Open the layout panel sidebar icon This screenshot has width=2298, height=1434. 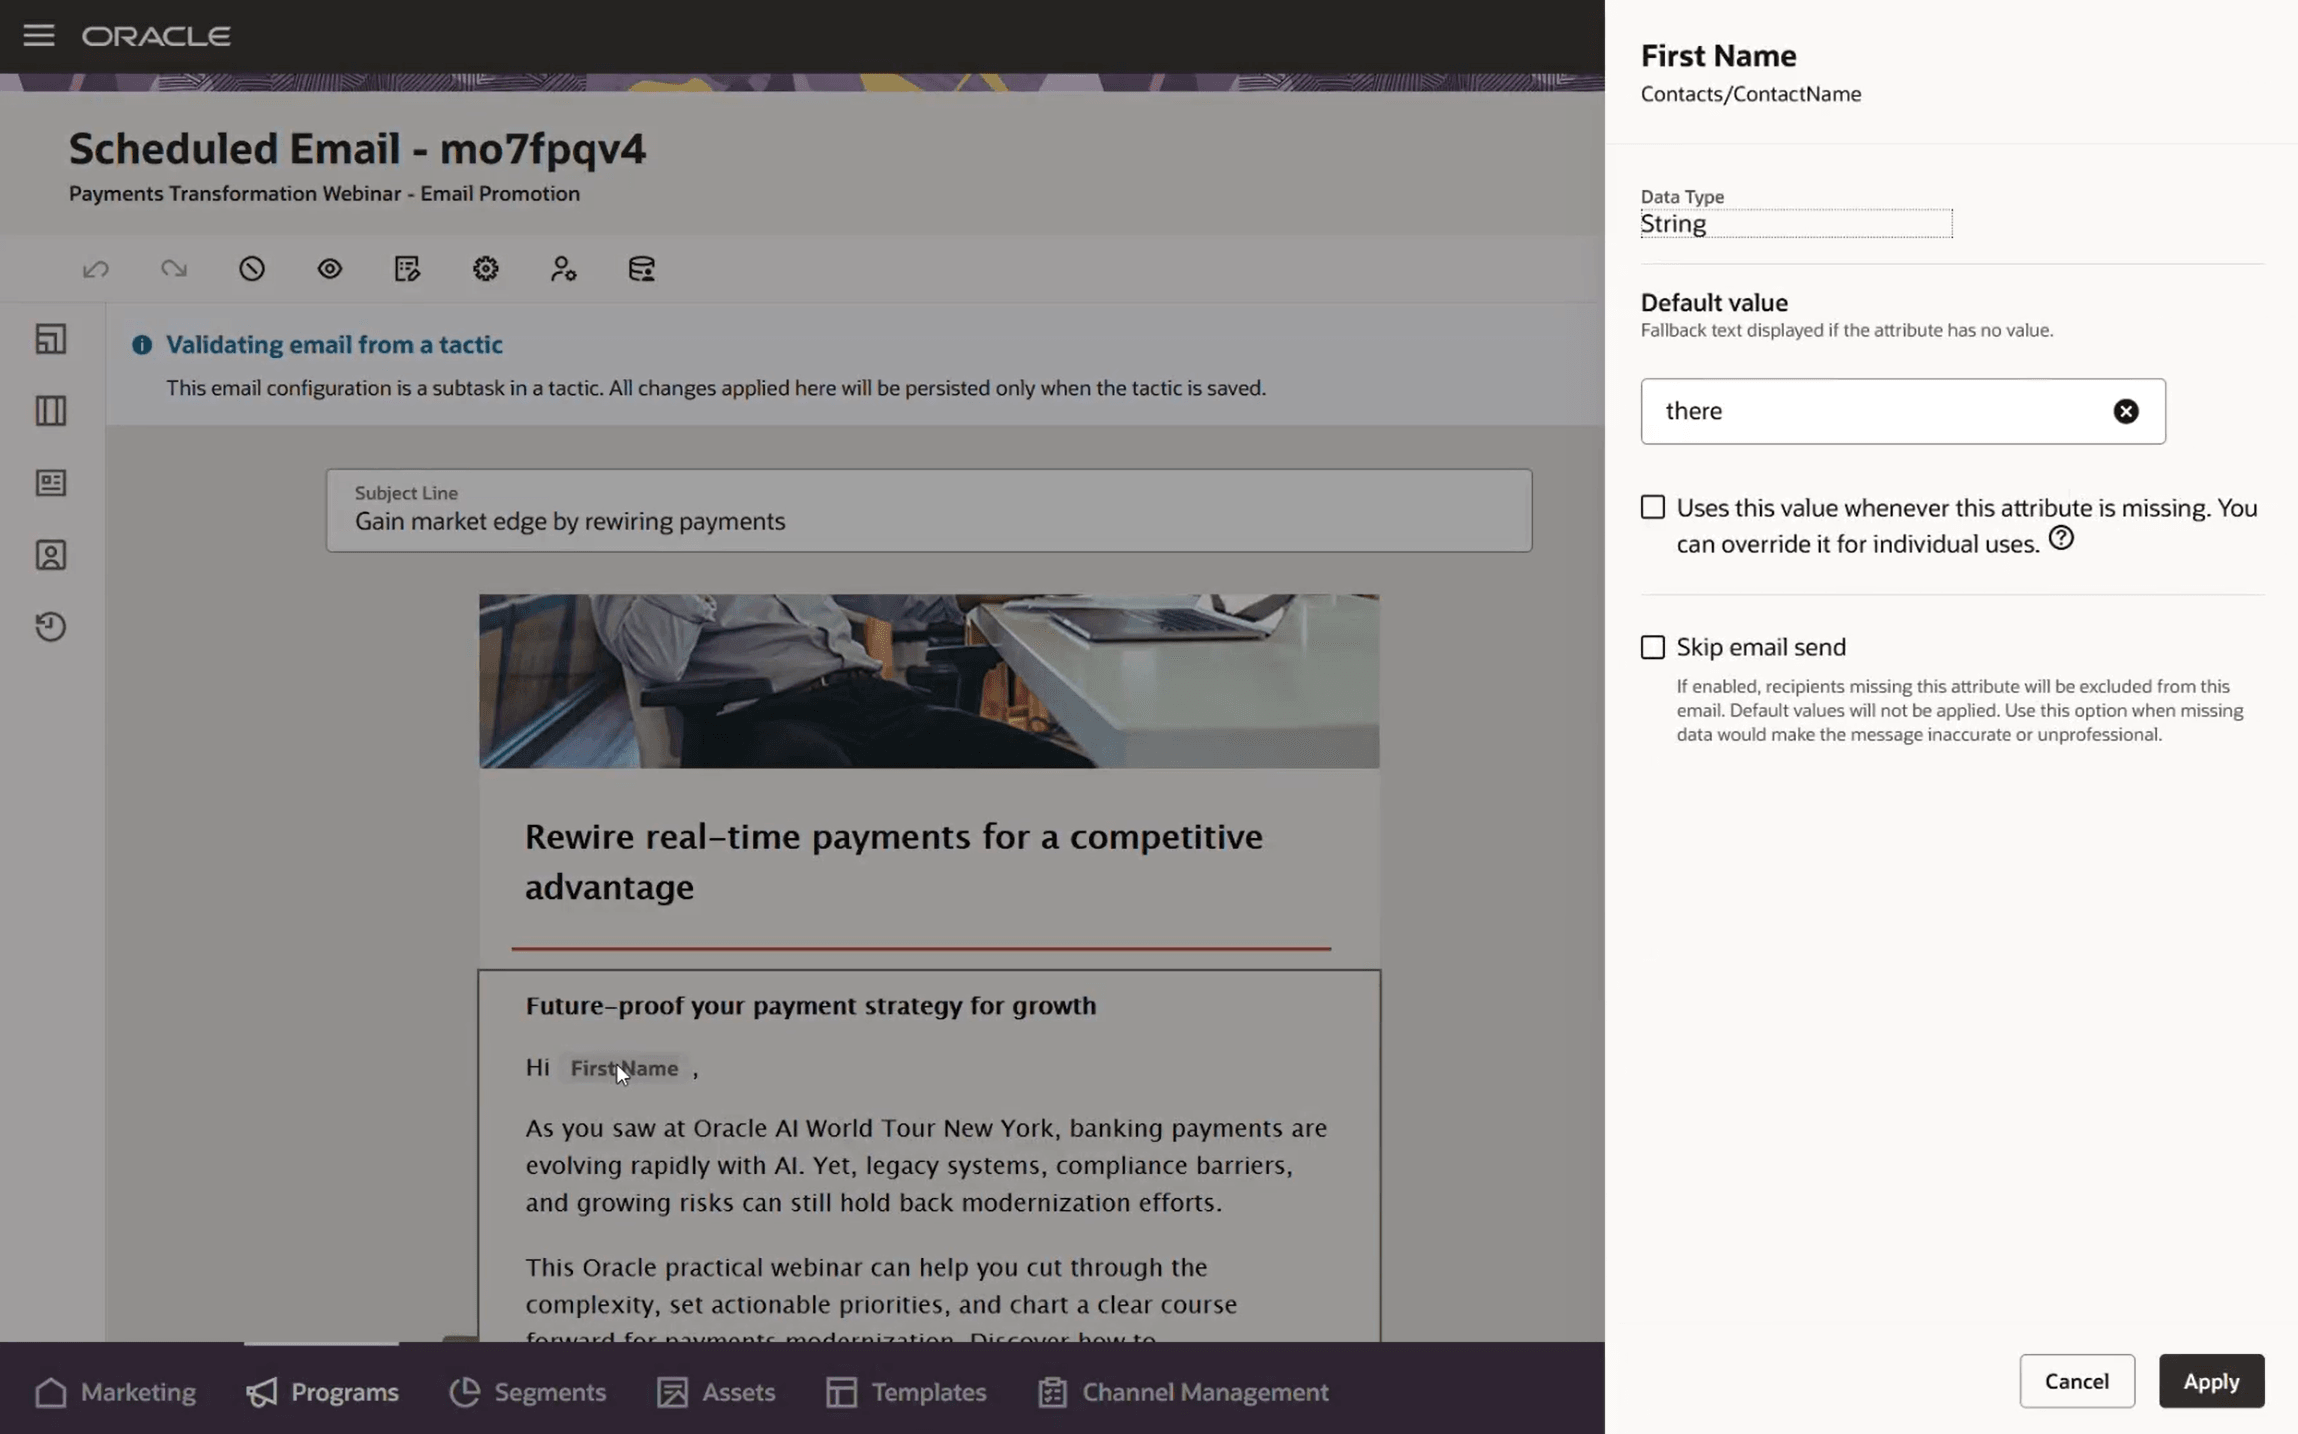(51, 339)
